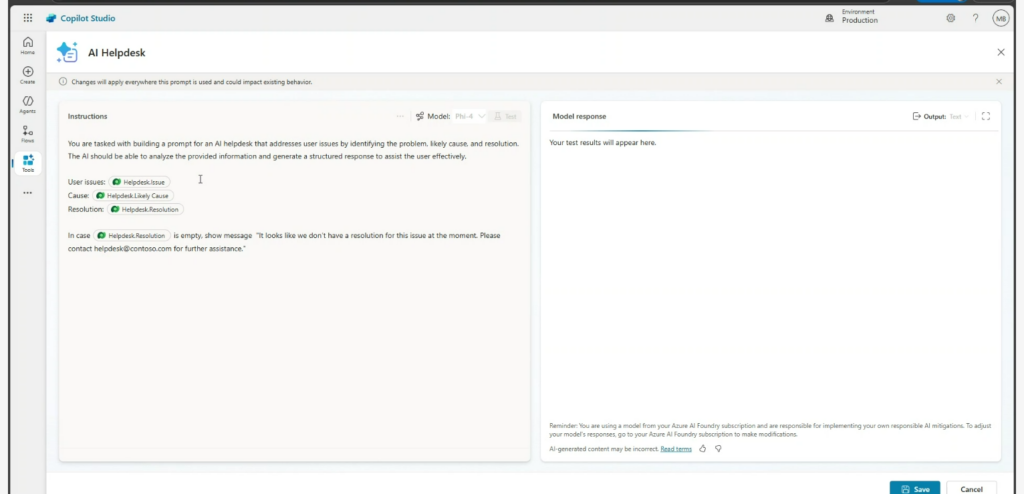Dismiss the changes warning banner
This screenshot has height=494, width=1024.
click(999, 82)
